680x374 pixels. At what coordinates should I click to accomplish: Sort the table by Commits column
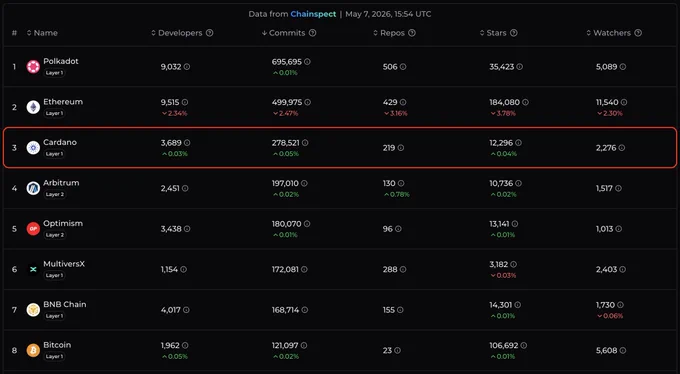point(284,33)
